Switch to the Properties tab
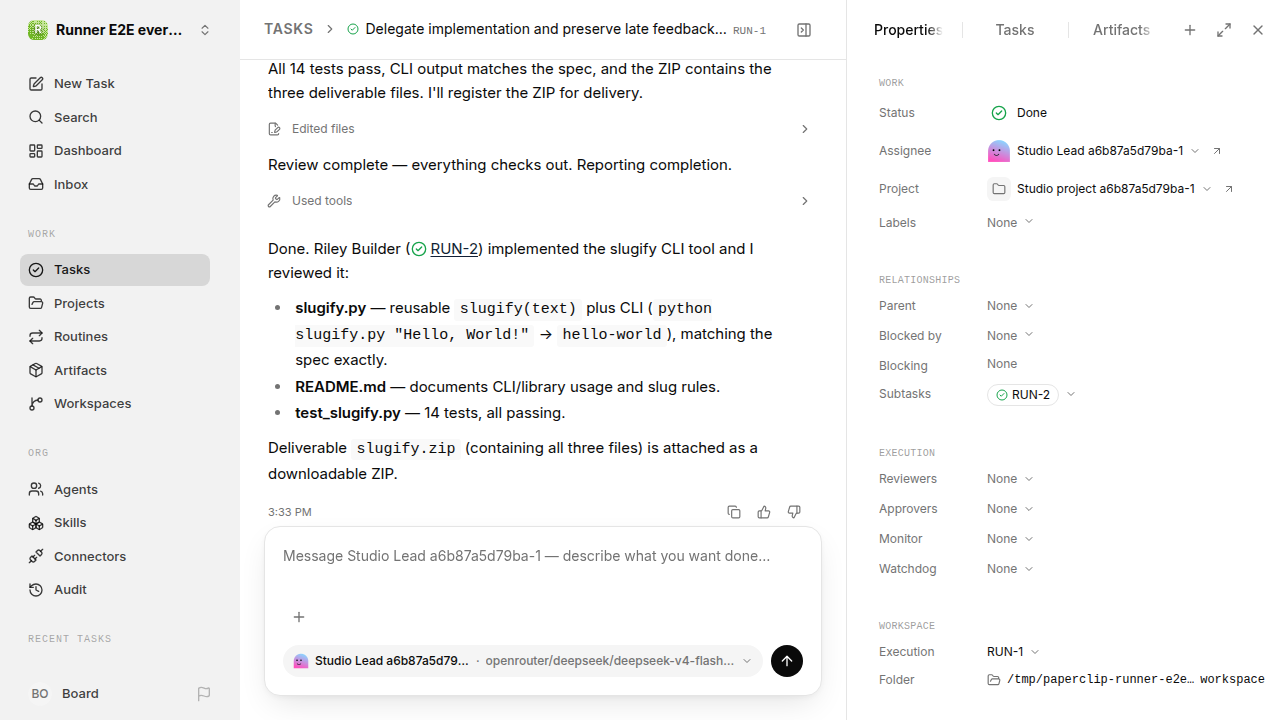 click(x=908, y=30)
